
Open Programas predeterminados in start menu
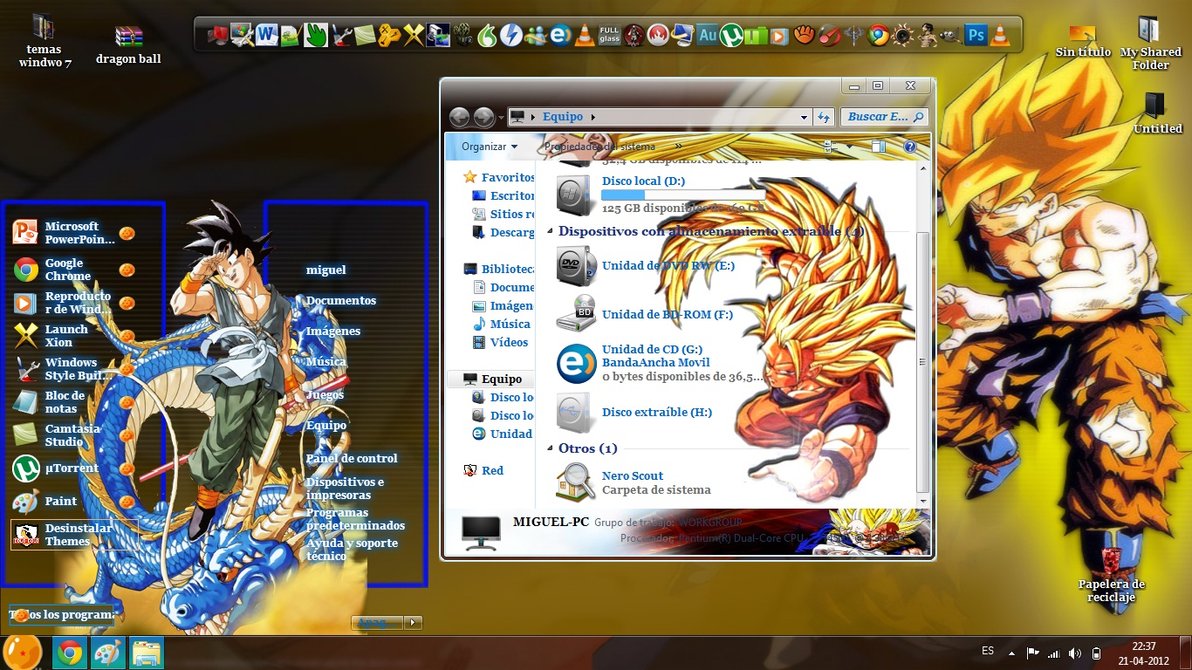coord(354,519)
